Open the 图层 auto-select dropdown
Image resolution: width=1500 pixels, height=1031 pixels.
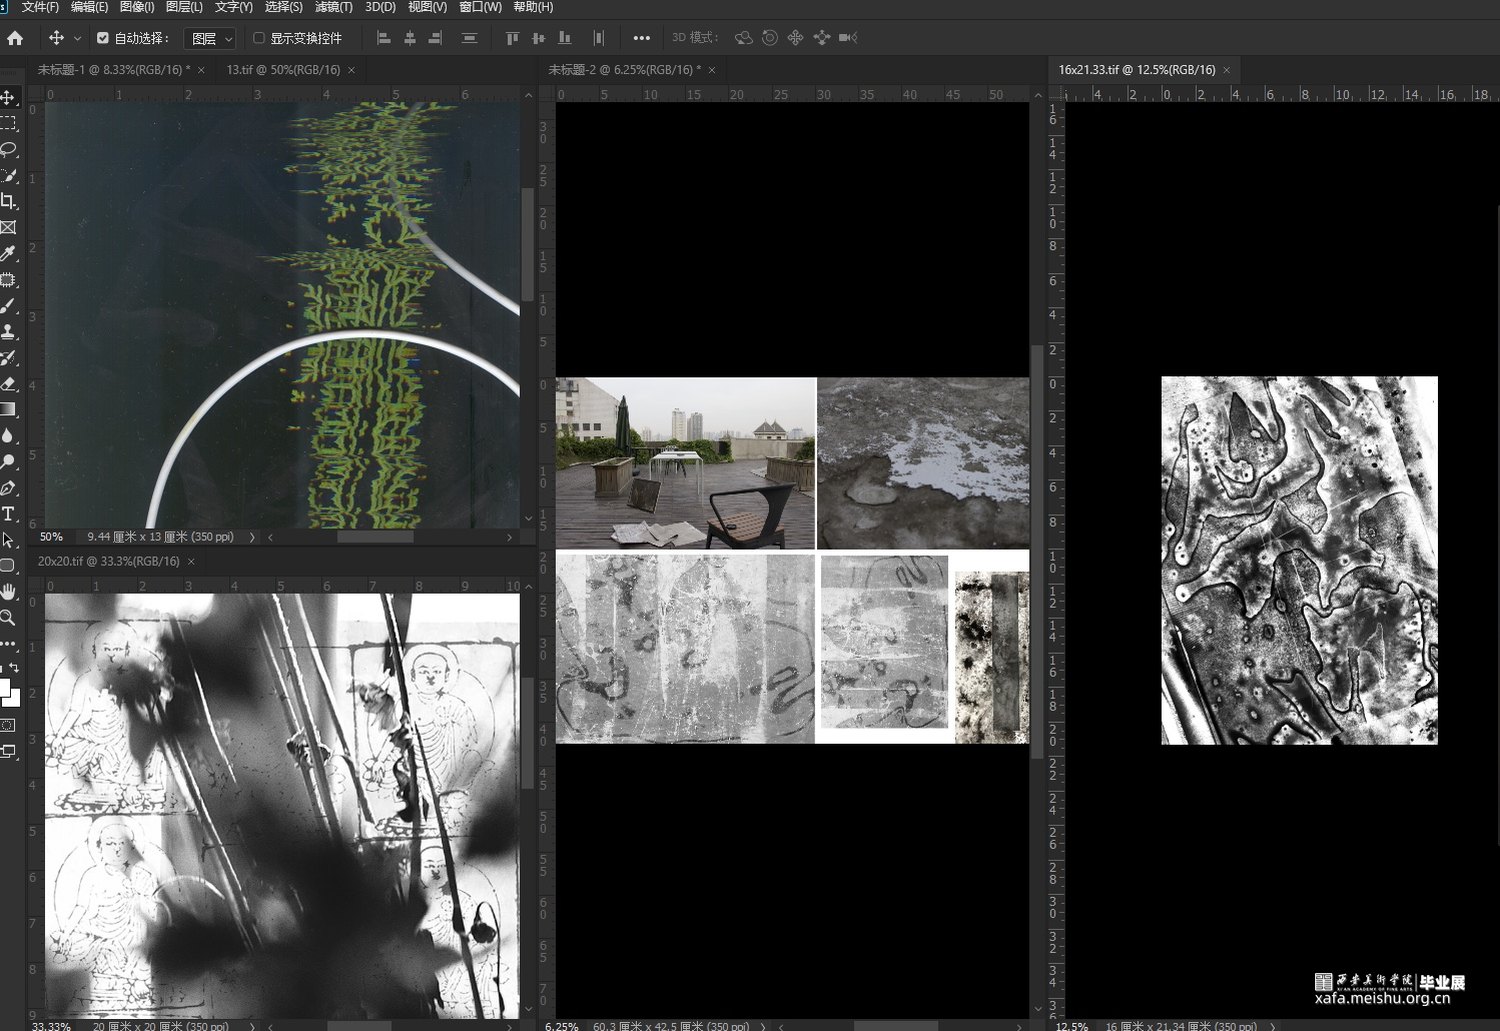pyautogui.click(x=211, y=38)
